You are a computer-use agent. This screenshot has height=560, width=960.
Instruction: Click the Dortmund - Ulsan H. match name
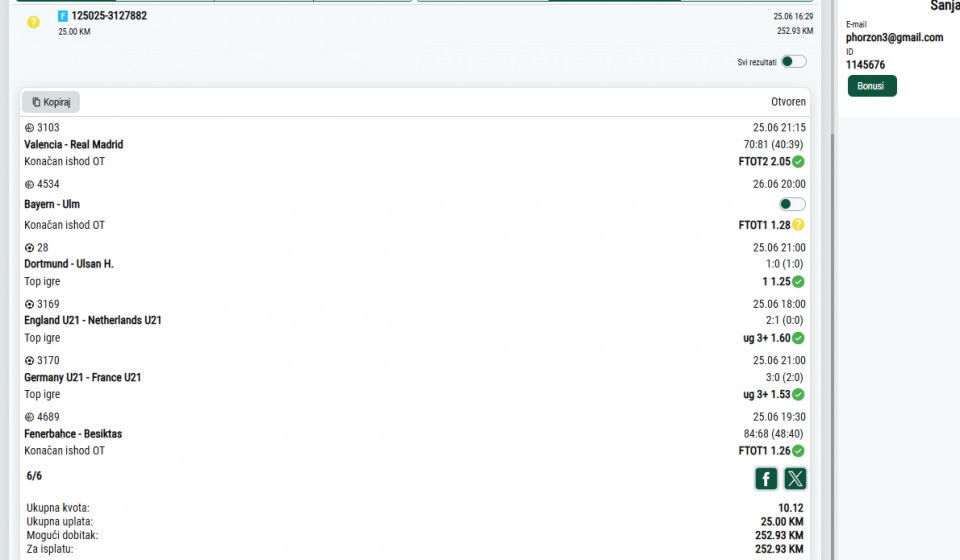pos(69,264)
